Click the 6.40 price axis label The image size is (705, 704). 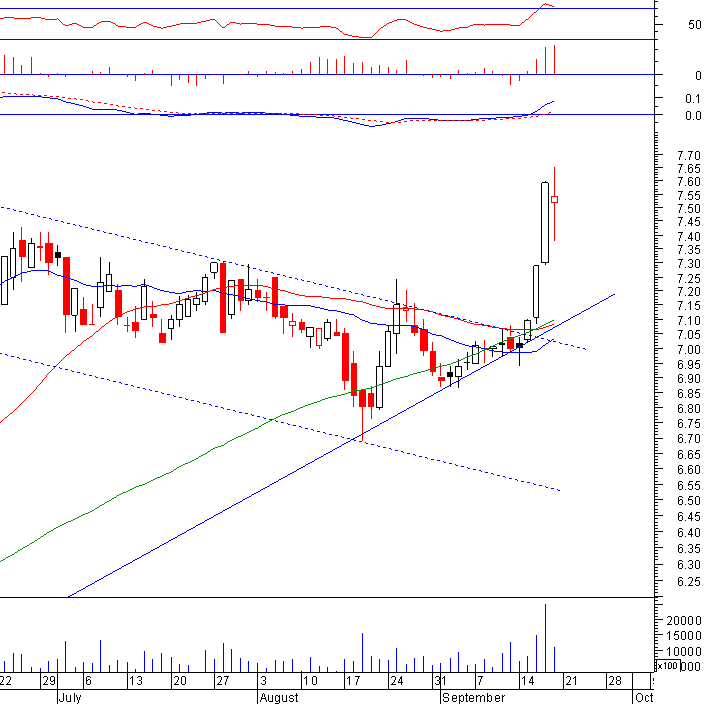click(688, 533)
